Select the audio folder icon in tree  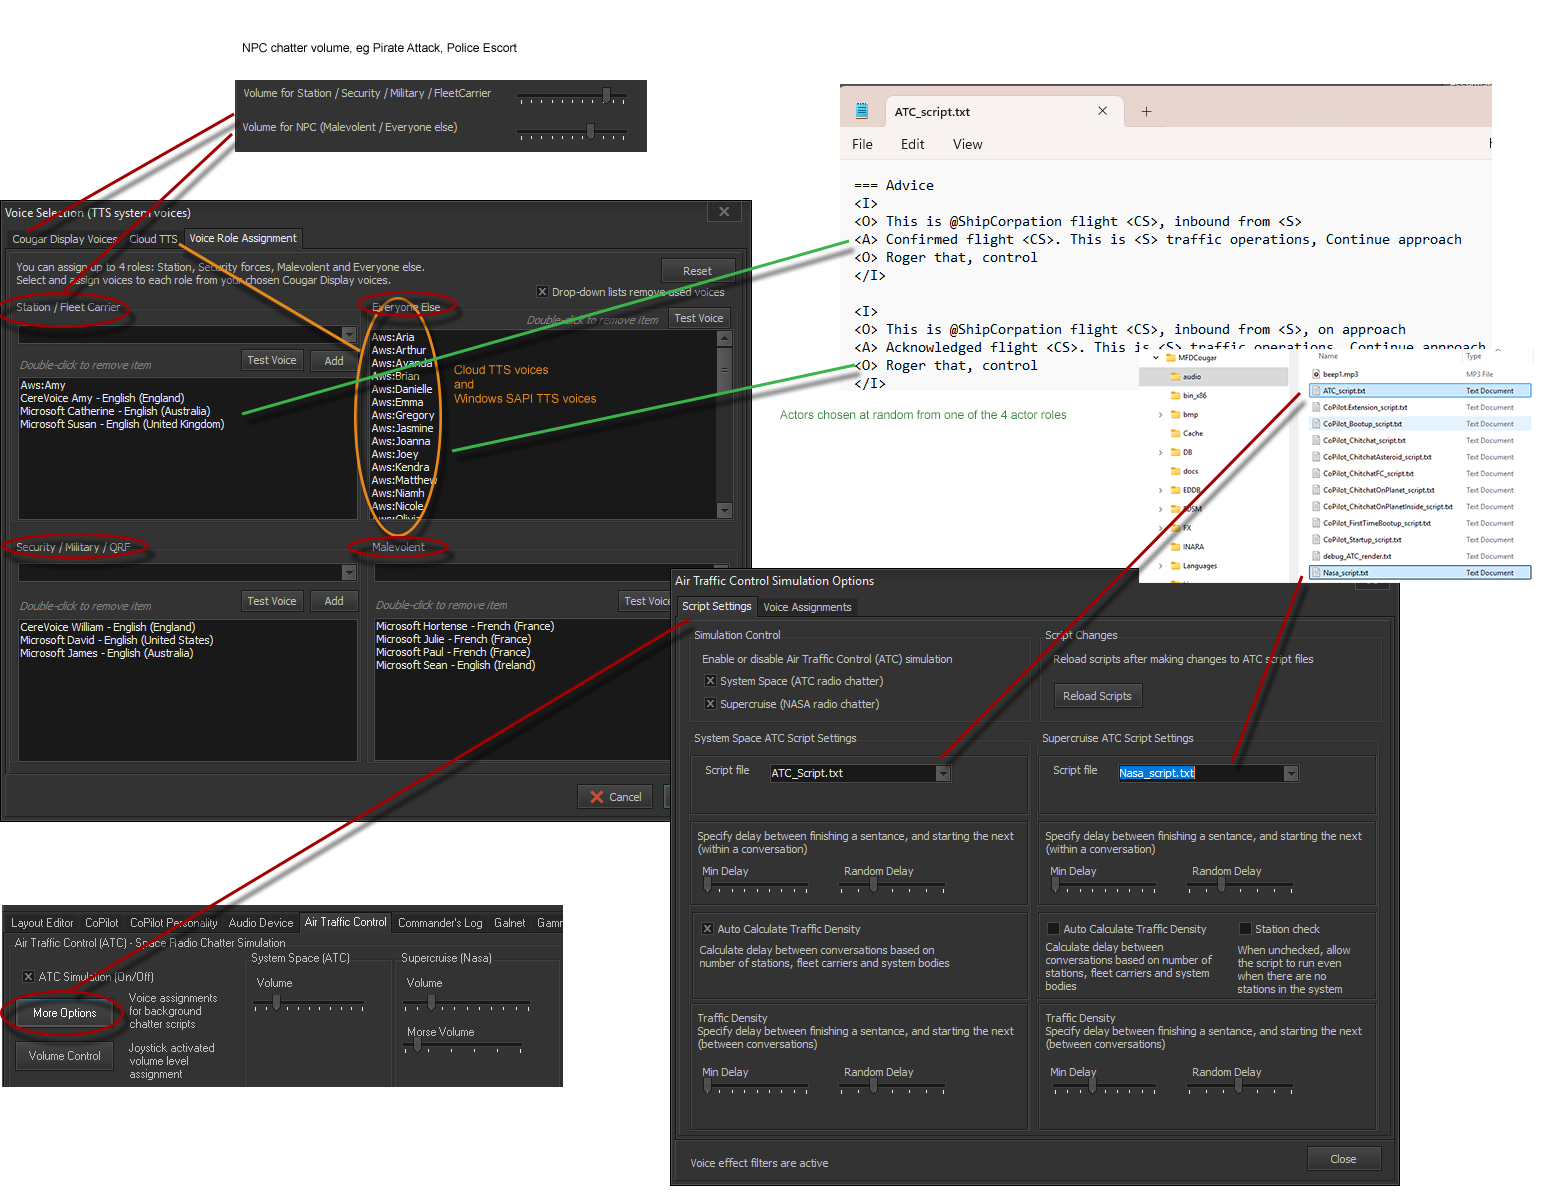[1175, 377]
